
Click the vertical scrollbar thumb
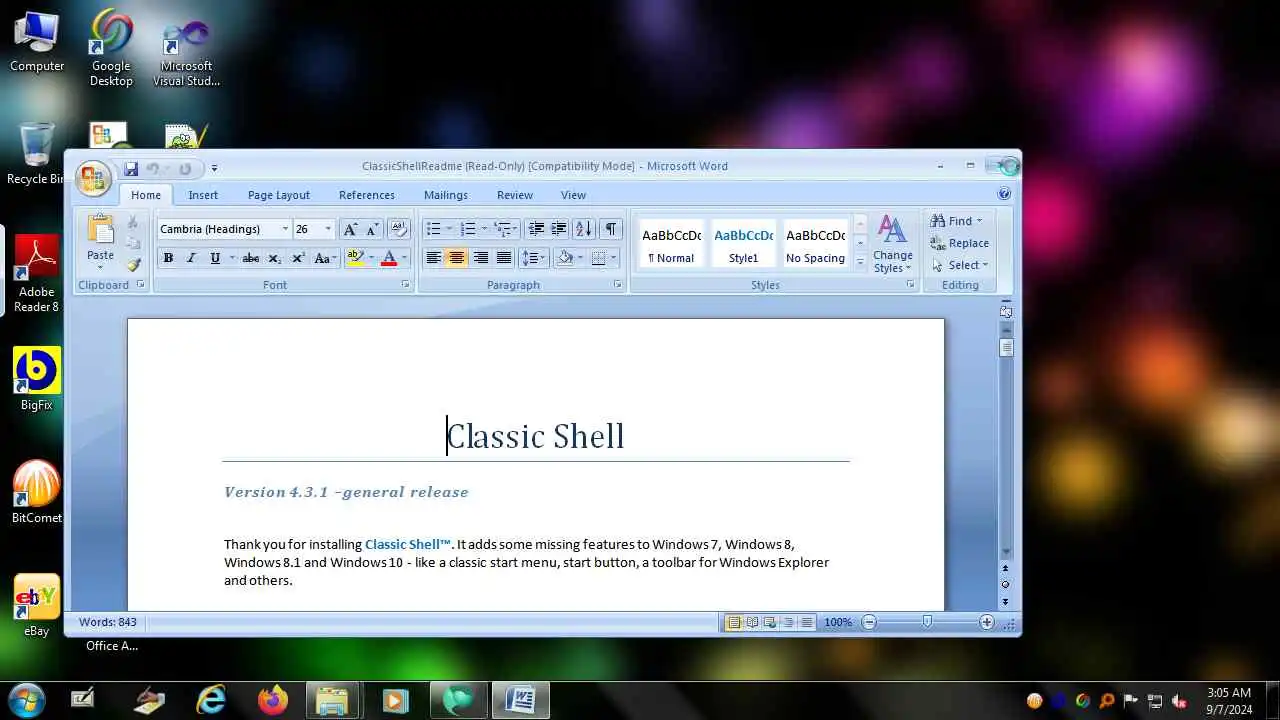coord(1006,348)
